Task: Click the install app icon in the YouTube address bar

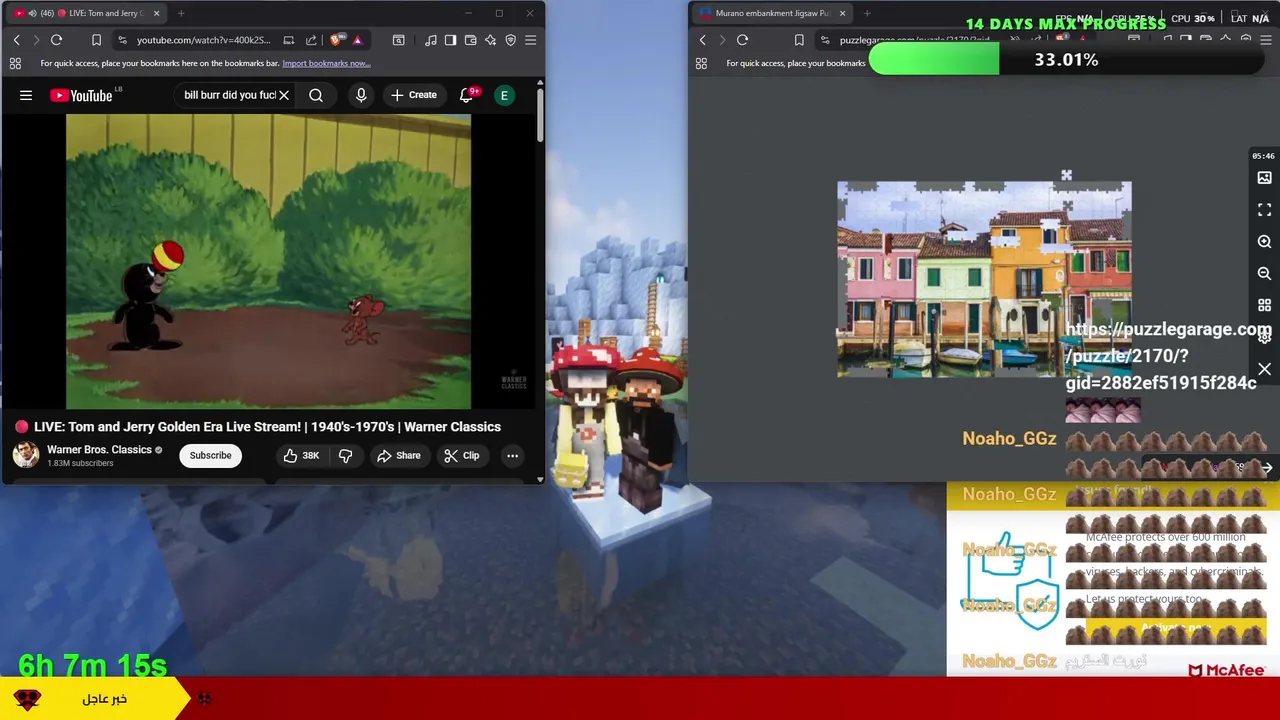Action: tap(289, 40)
